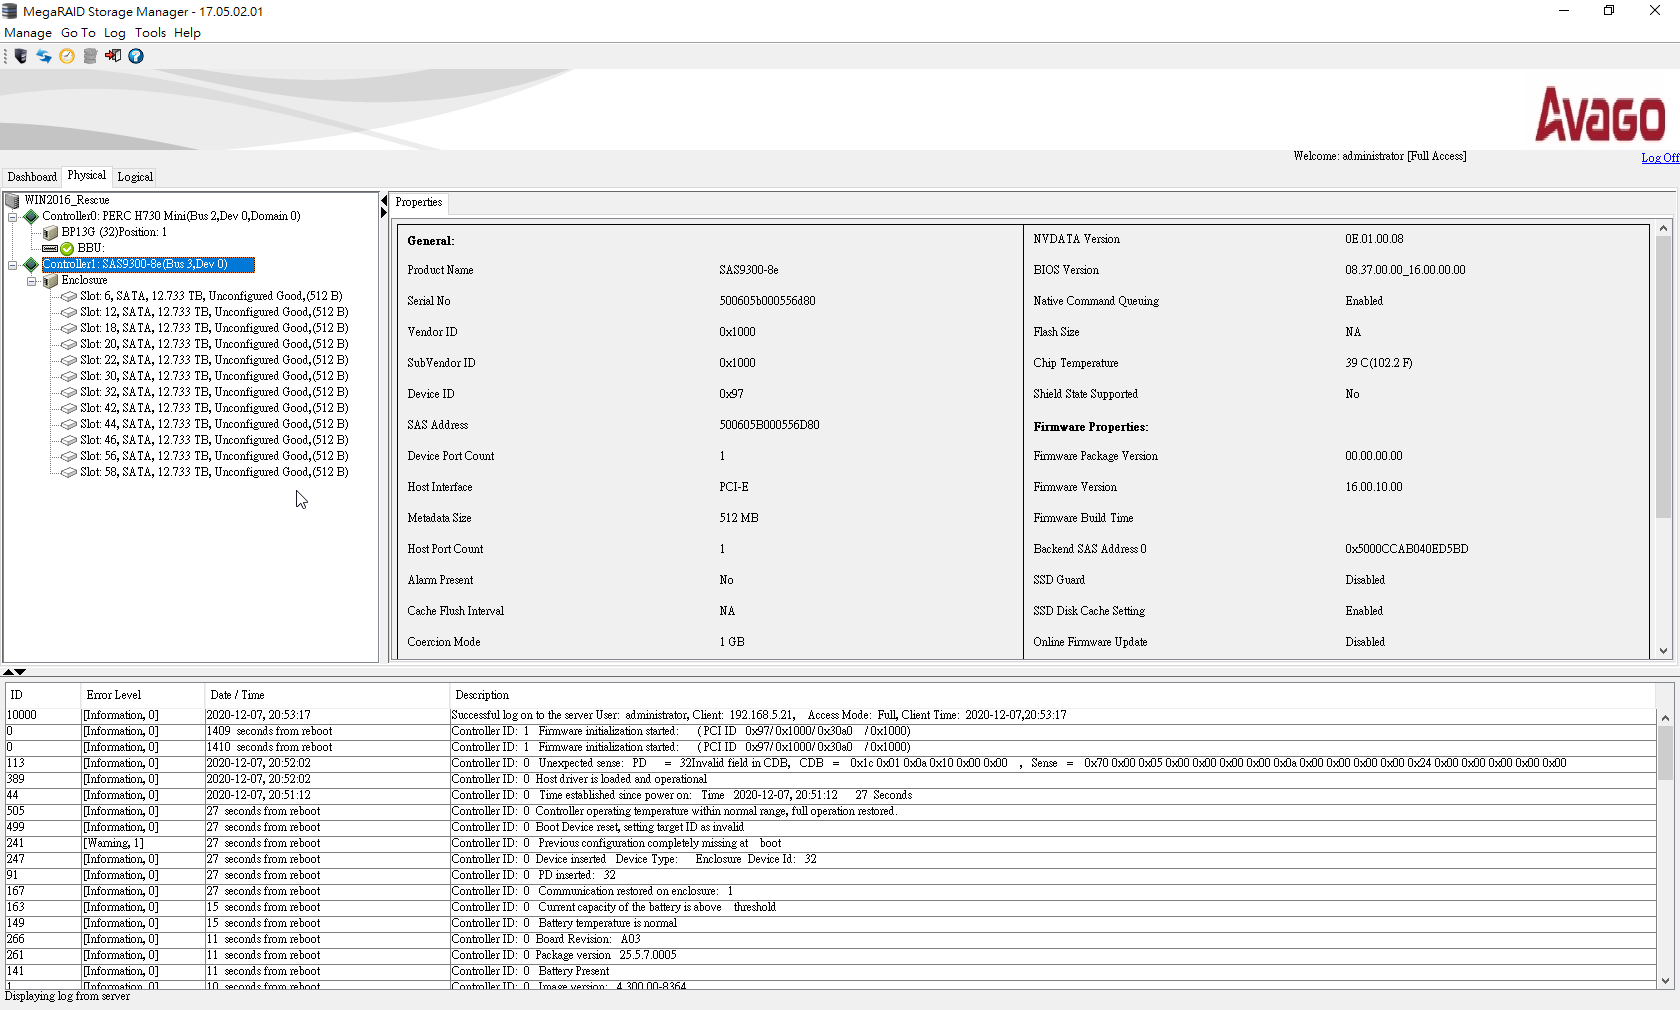Click the server icon in the toolbar
This screenshot has width=1680, height=1010.
coord(21,56)
